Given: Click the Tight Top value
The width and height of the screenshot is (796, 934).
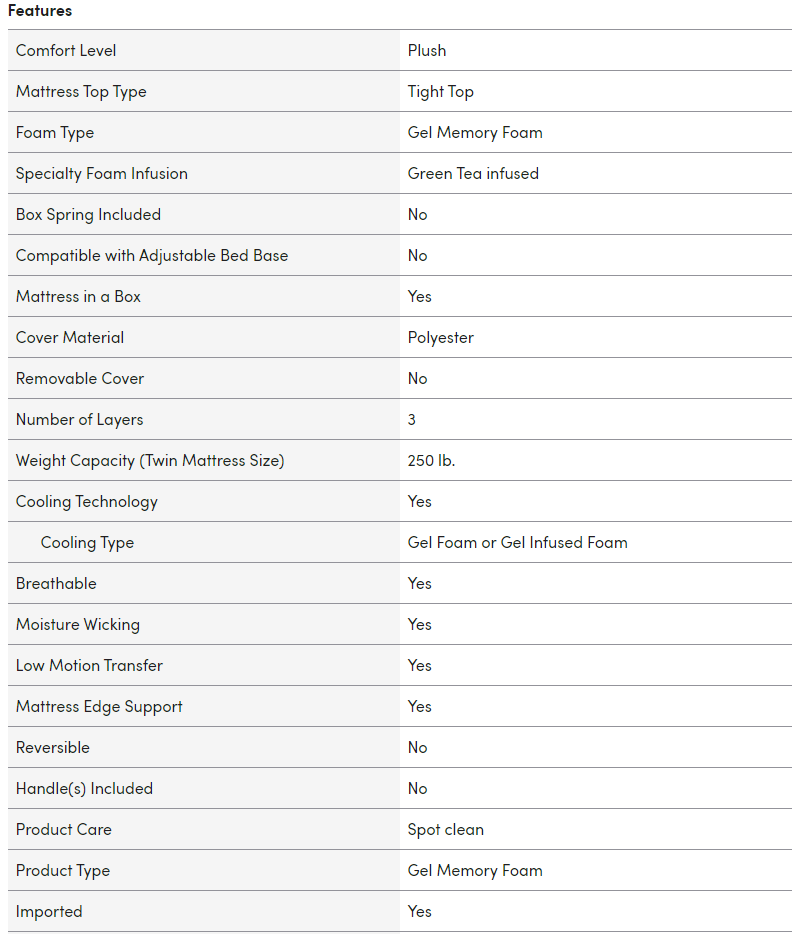Looking at the screenshot, I should 441,91.
